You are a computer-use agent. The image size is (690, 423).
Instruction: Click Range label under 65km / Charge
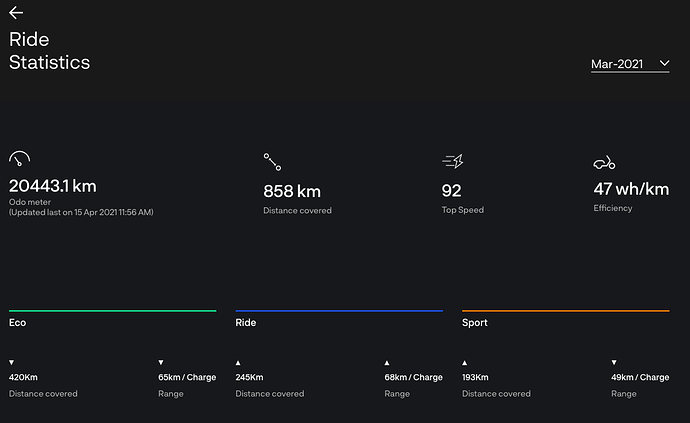click(171, 394)
